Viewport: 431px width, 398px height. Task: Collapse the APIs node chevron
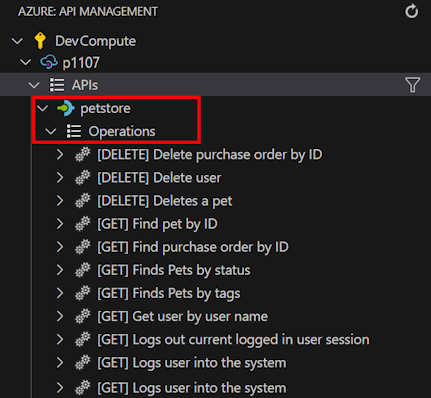pos(34,85)
